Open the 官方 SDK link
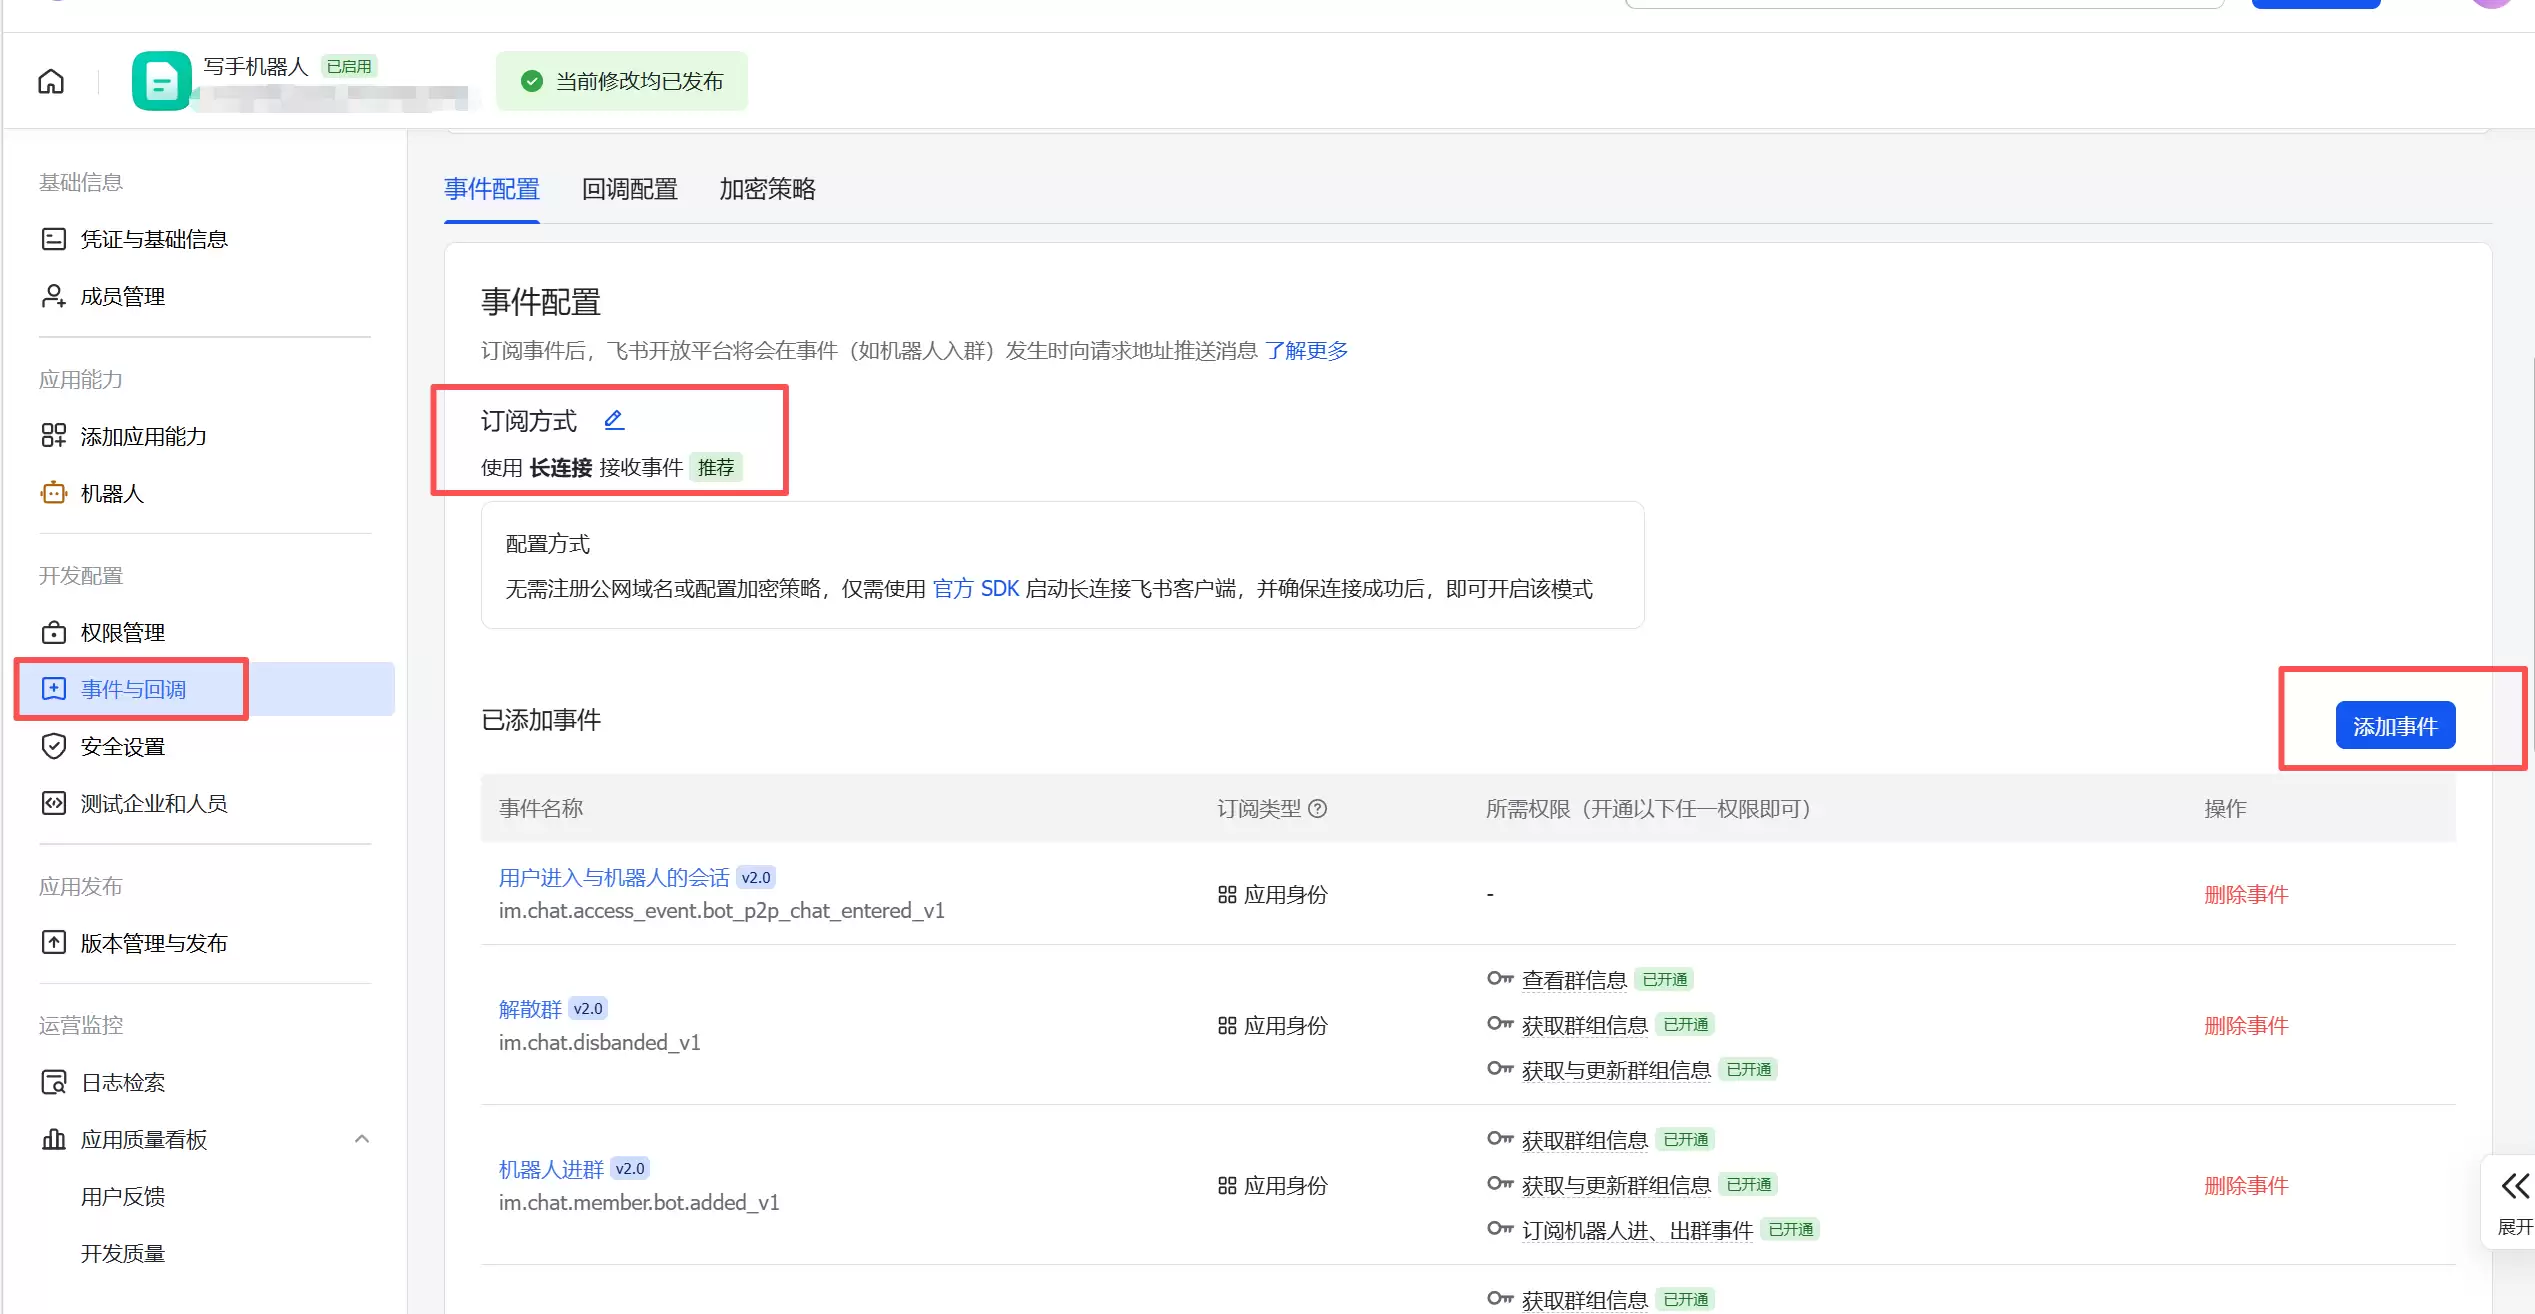 tap(975, 588)
